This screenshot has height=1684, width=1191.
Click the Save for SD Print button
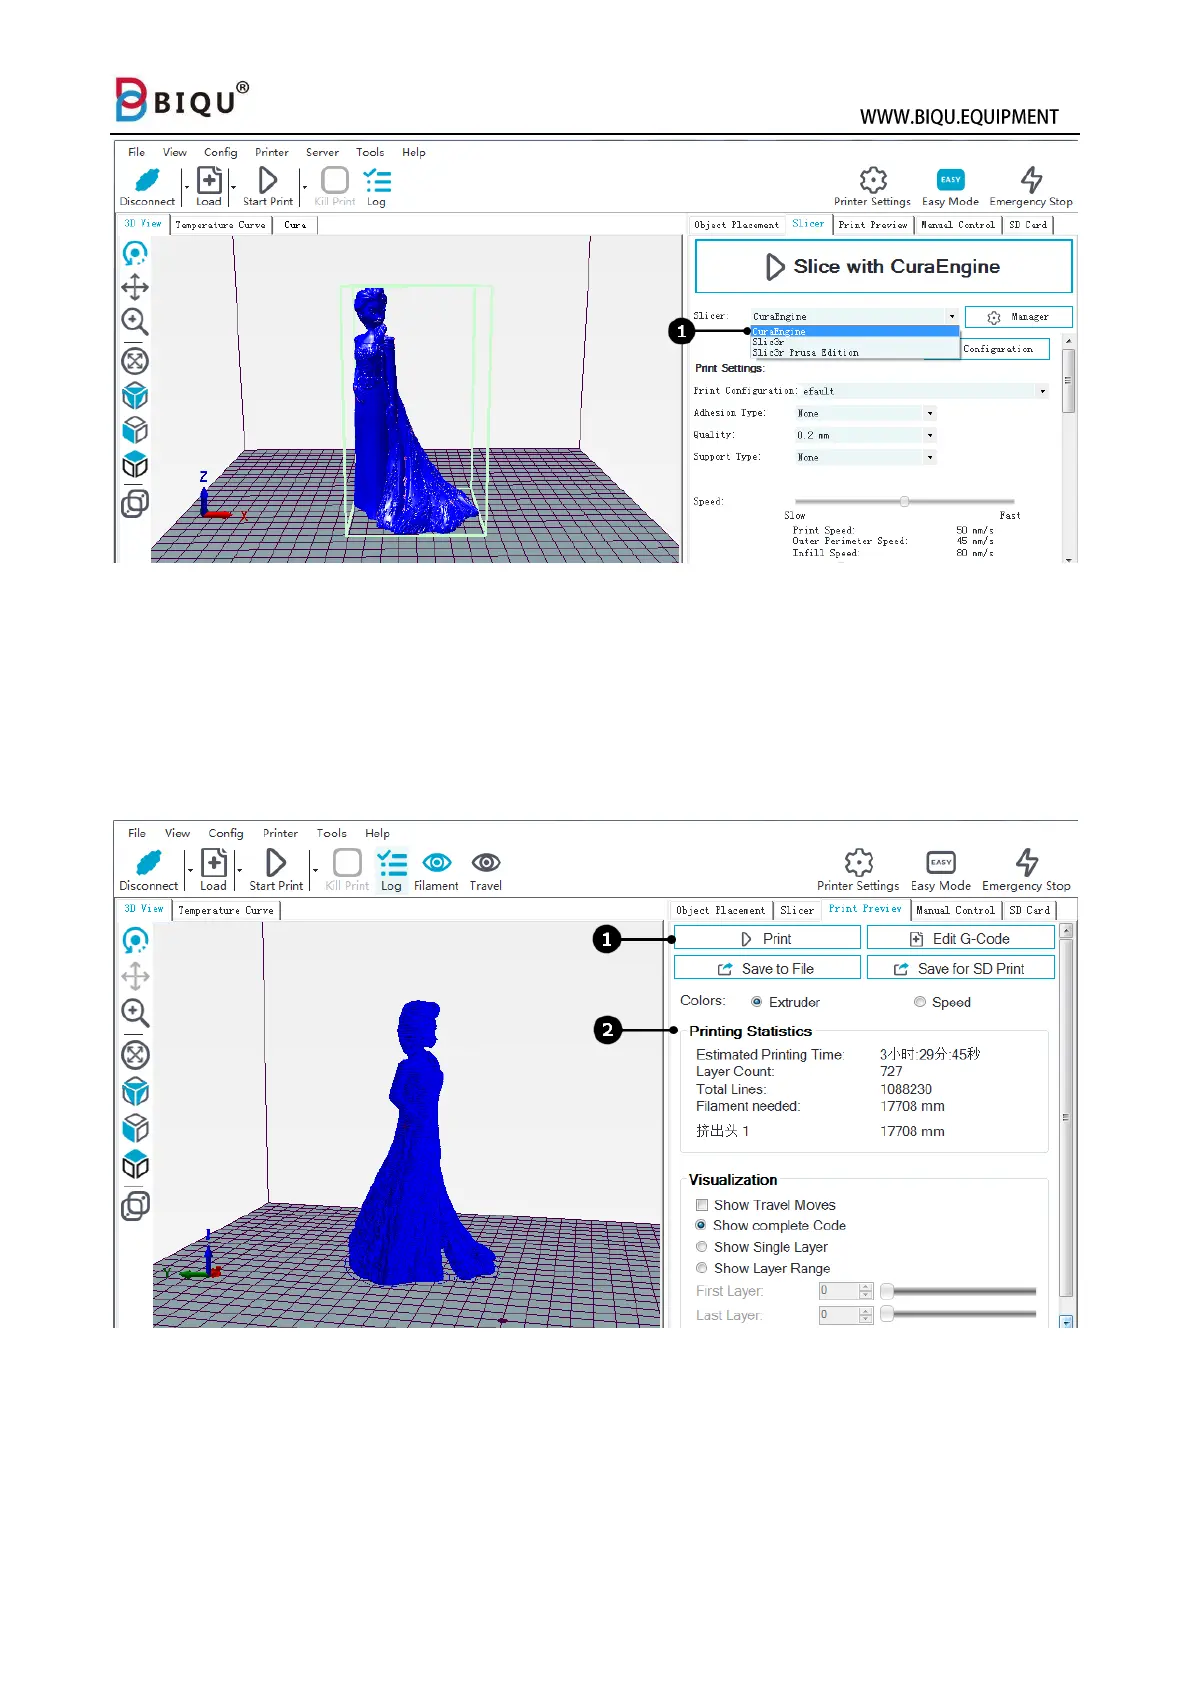[x=960, y=968]
